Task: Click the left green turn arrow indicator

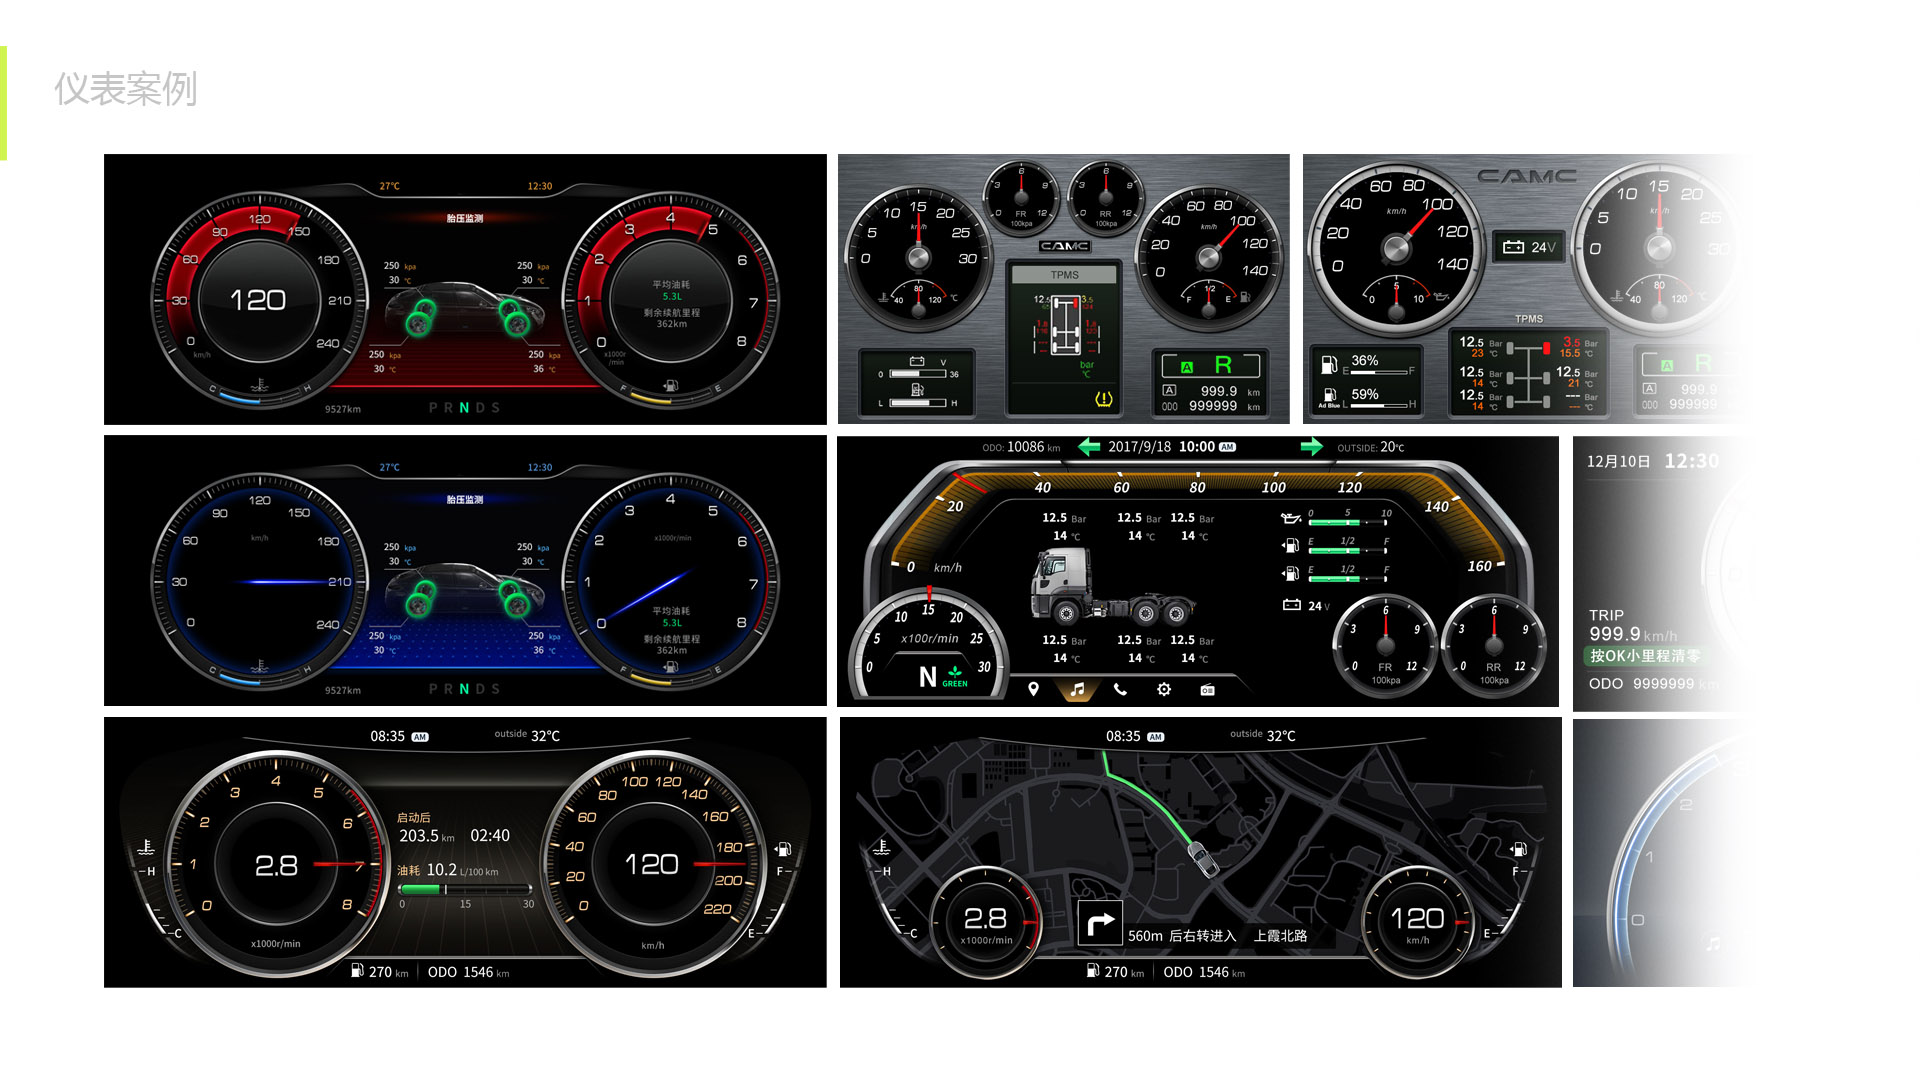Action: coord(1089,447)
